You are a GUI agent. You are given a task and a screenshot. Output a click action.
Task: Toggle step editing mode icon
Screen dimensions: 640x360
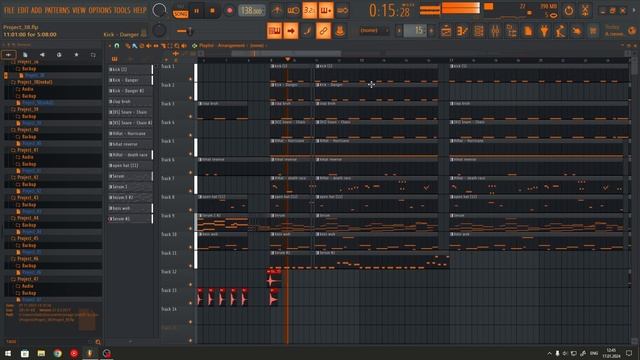(307, 31)
